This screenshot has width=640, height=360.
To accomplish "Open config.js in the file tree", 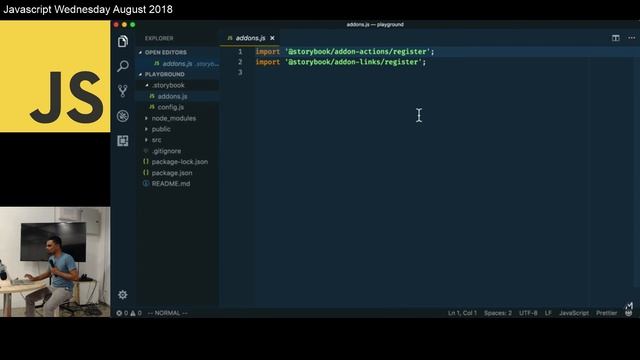I will 171,107.
